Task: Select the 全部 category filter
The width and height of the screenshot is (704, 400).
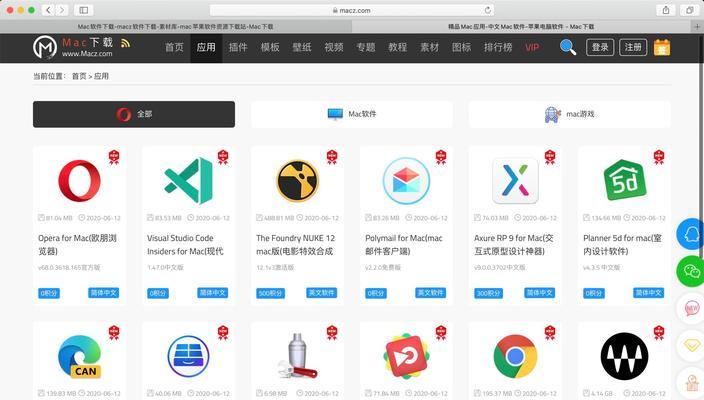Action: pos(134,114)
